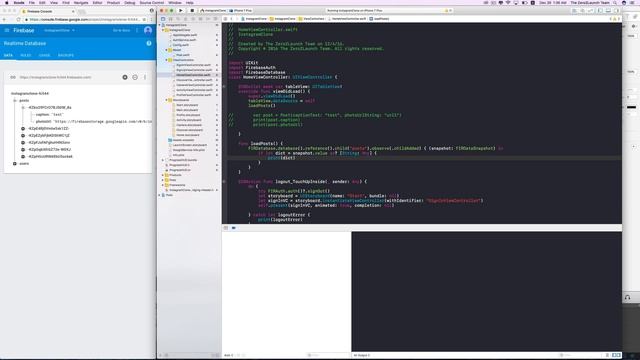Click the remove (minus) icon beside database URL

(135, 77)
